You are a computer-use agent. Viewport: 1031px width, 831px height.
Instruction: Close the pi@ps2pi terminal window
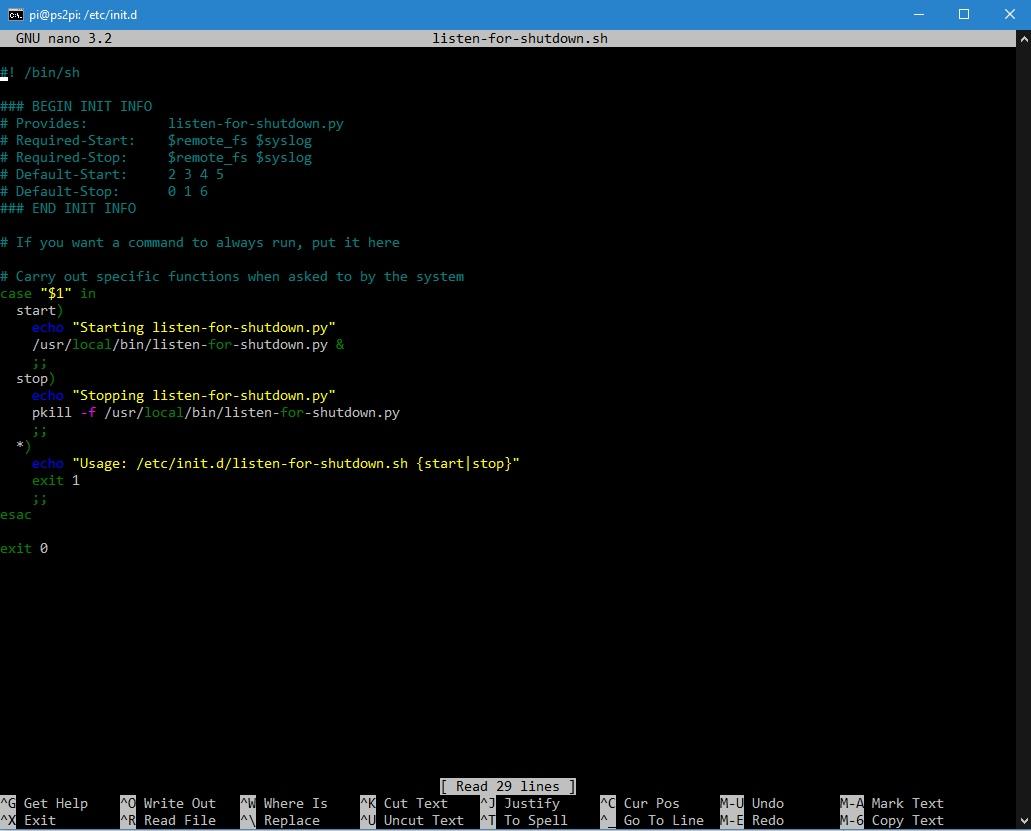[1009, 14]
